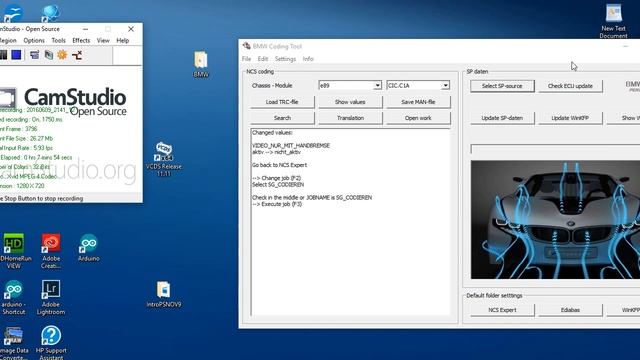This screenshot has height=360, width=640.
Task: Click the Search button in NCS coding
Action: tap(282, 118)
